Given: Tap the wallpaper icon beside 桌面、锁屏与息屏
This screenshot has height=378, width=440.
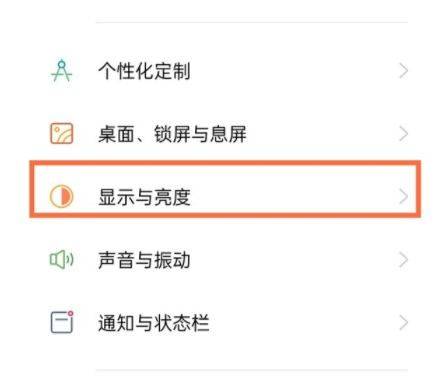Looking at the screenshot, I should click(62, 133).
